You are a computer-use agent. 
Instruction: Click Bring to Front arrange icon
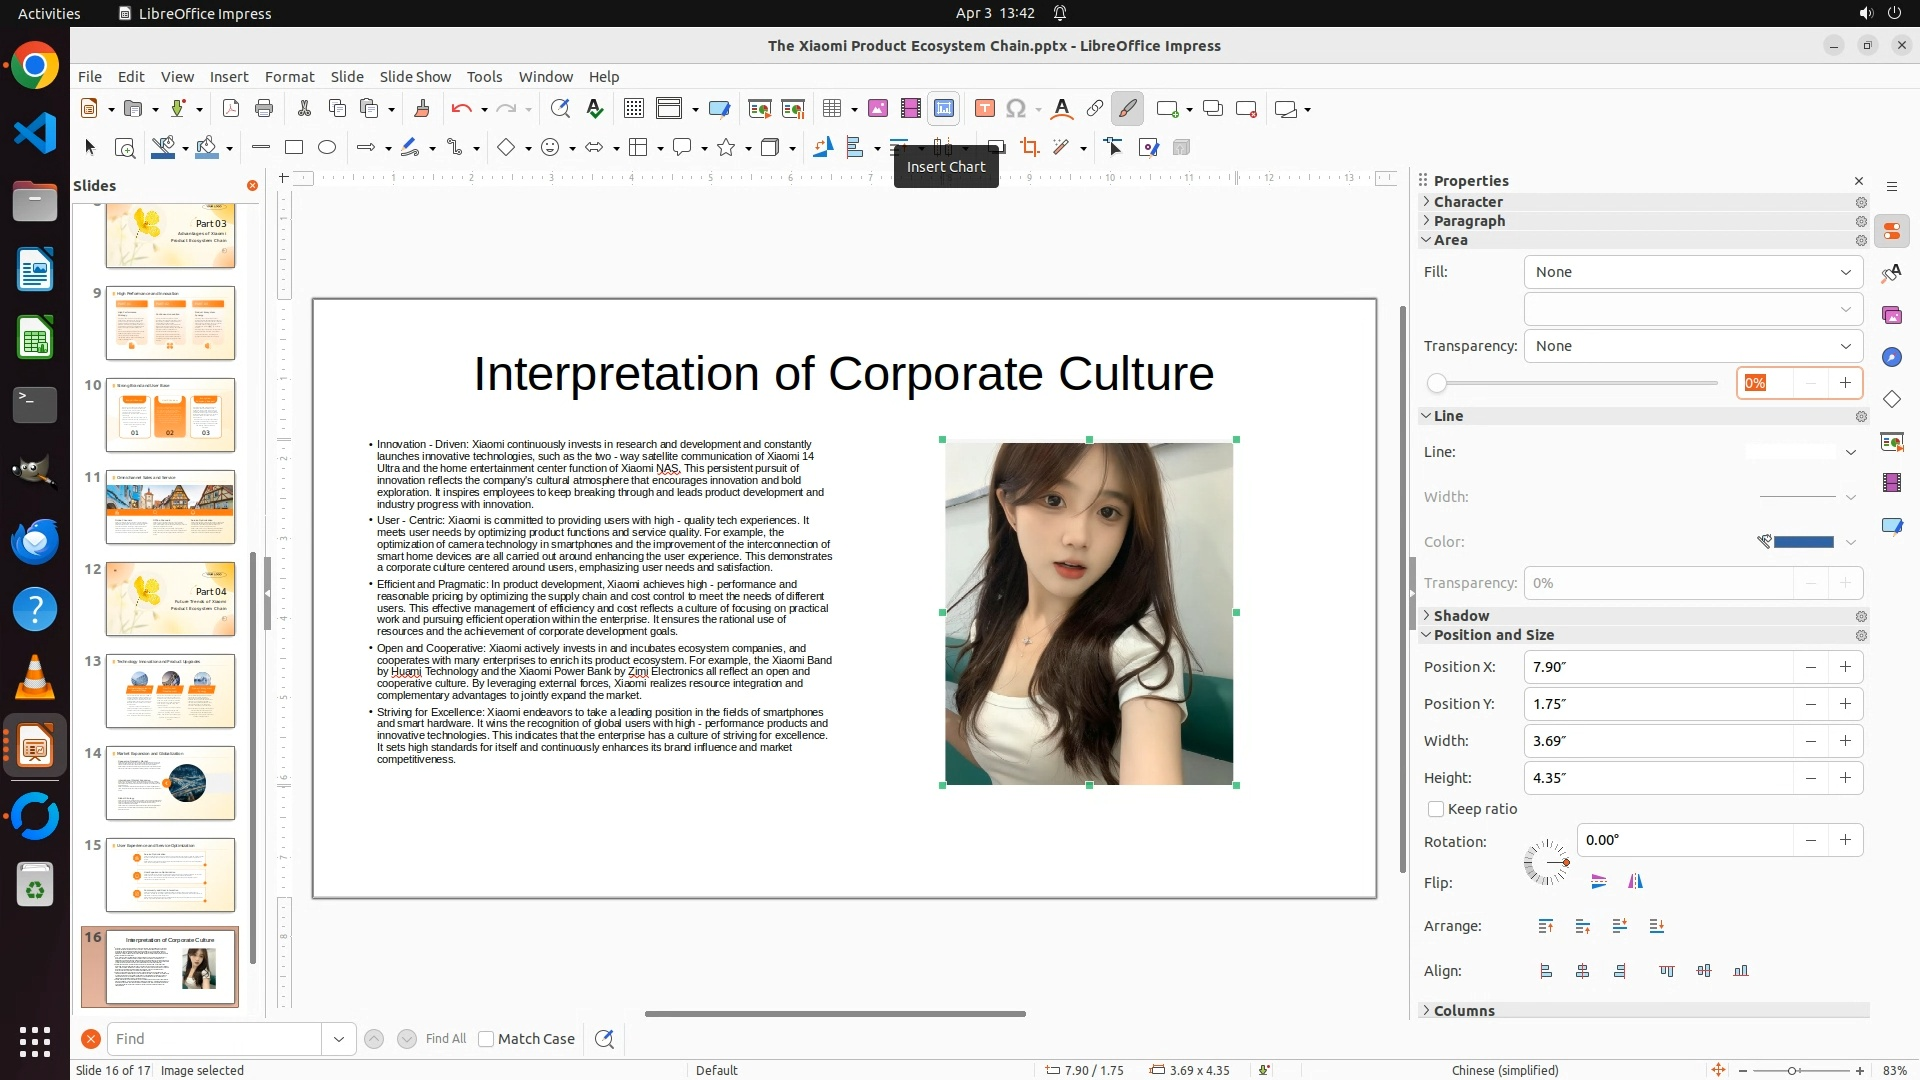1546,926
